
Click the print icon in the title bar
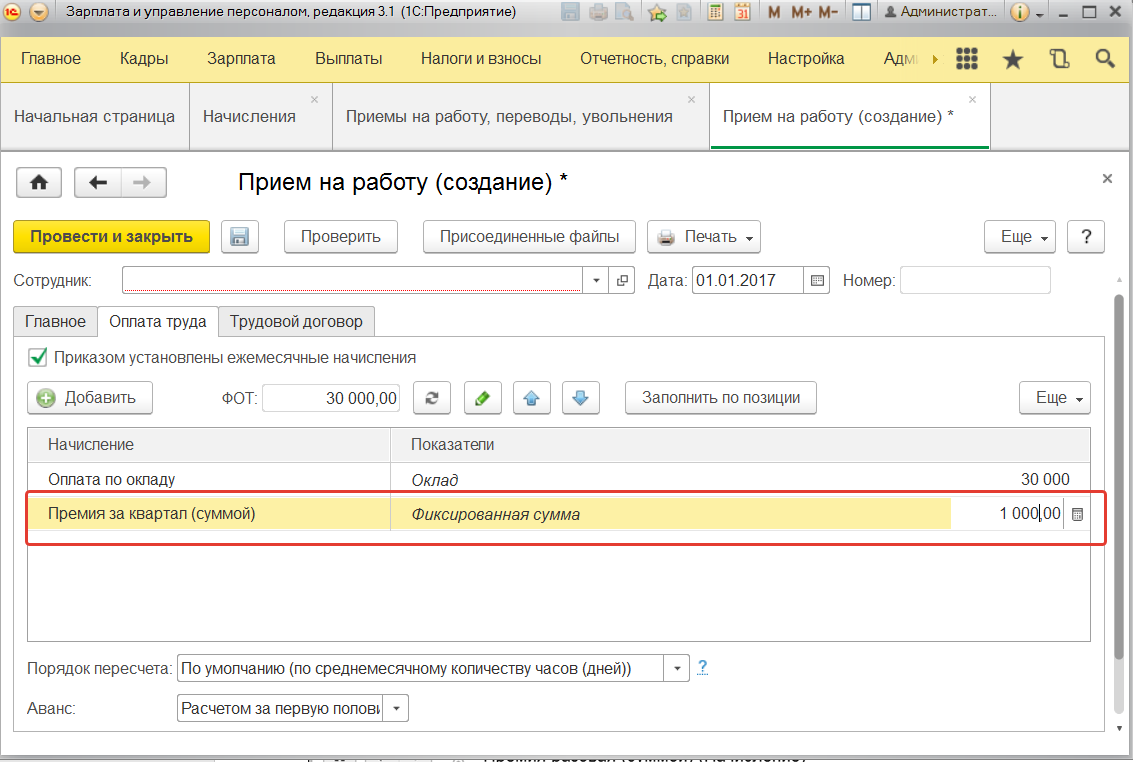click(598, 12)
